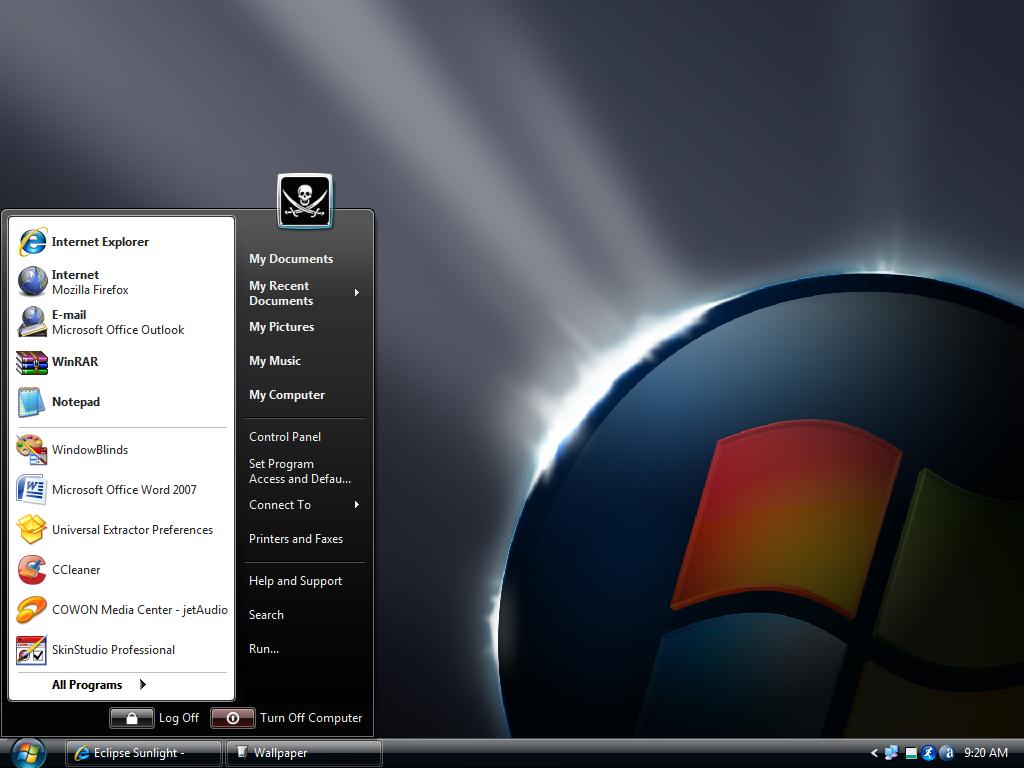The height and width of the screenshot is (768, 1024).
Task: Open Control Panel from the Start menu
Action: click(285, 437)
